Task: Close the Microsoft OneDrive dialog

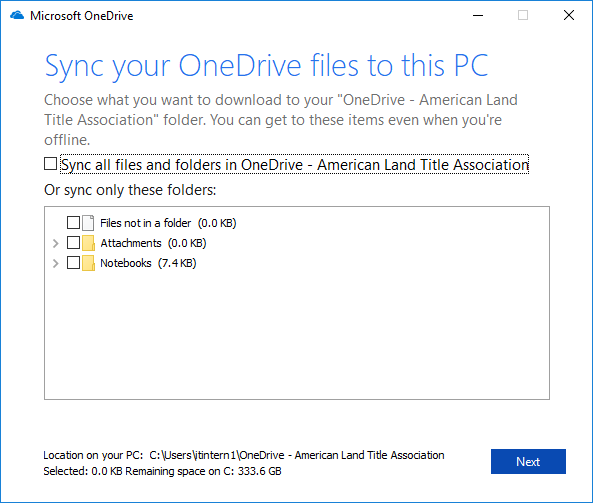Action: click(x=569, y=16)
